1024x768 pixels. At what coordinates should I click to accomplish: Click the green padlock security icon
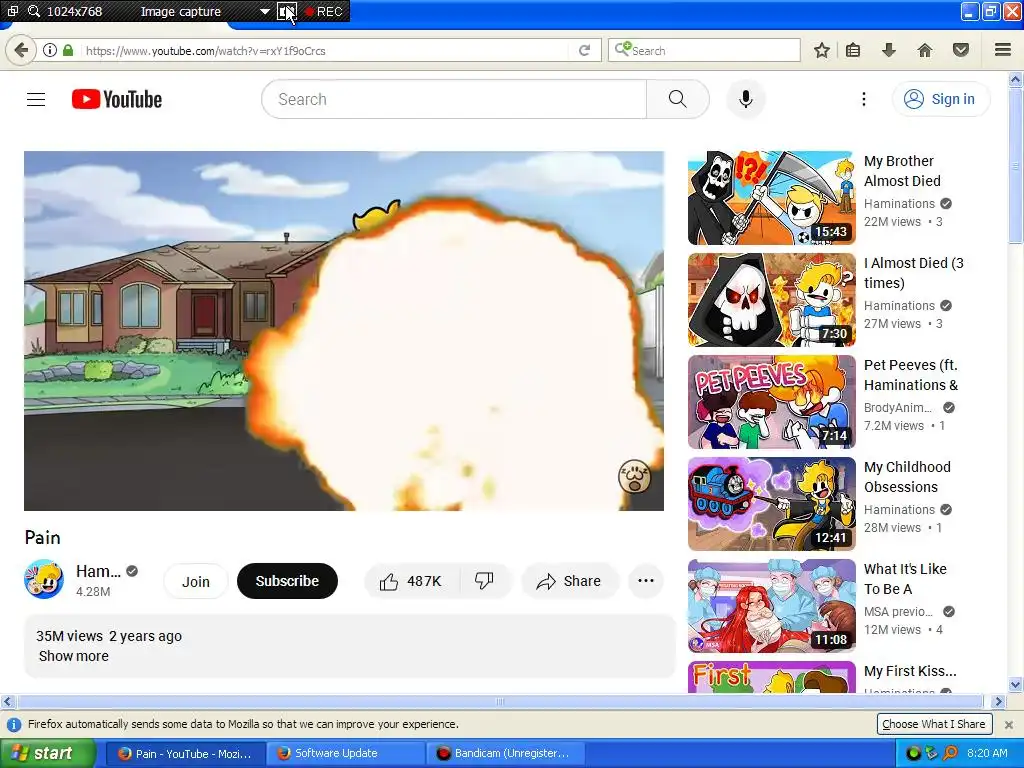(68, 50)
